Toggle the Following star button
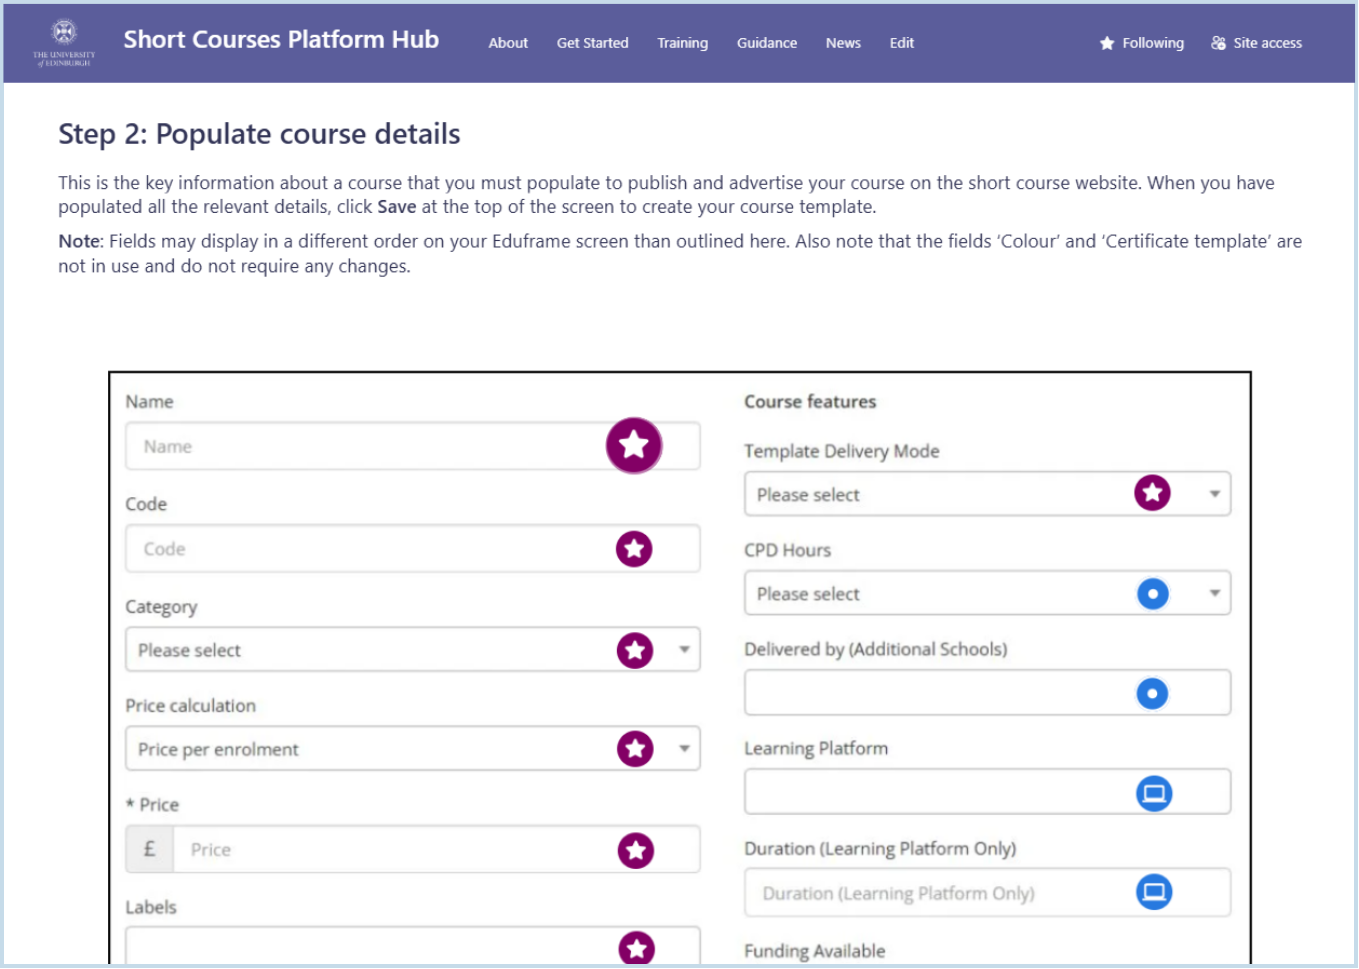Screen dimensions: 1359x969 pyautogui.click(x=1141, y=43)
